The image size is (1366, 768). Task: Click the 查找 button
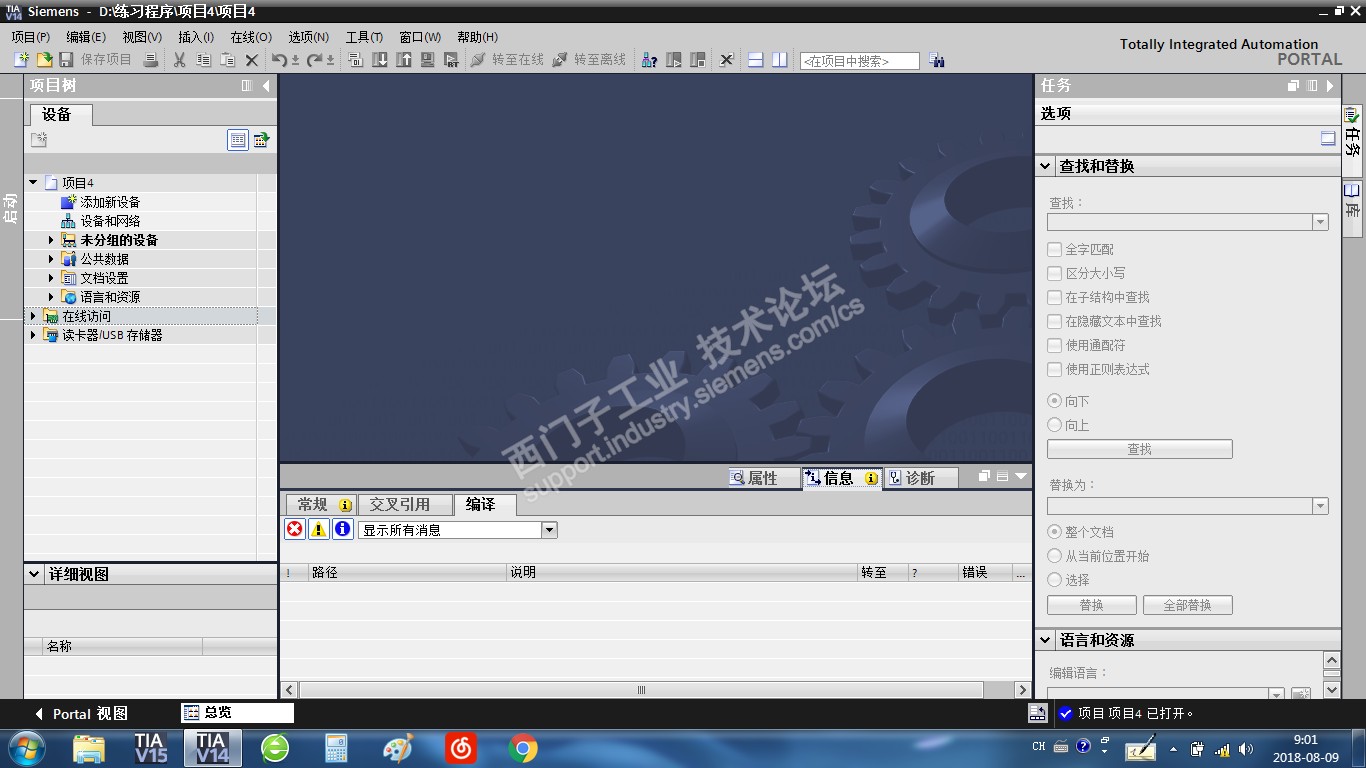[x=1140, y=450]
